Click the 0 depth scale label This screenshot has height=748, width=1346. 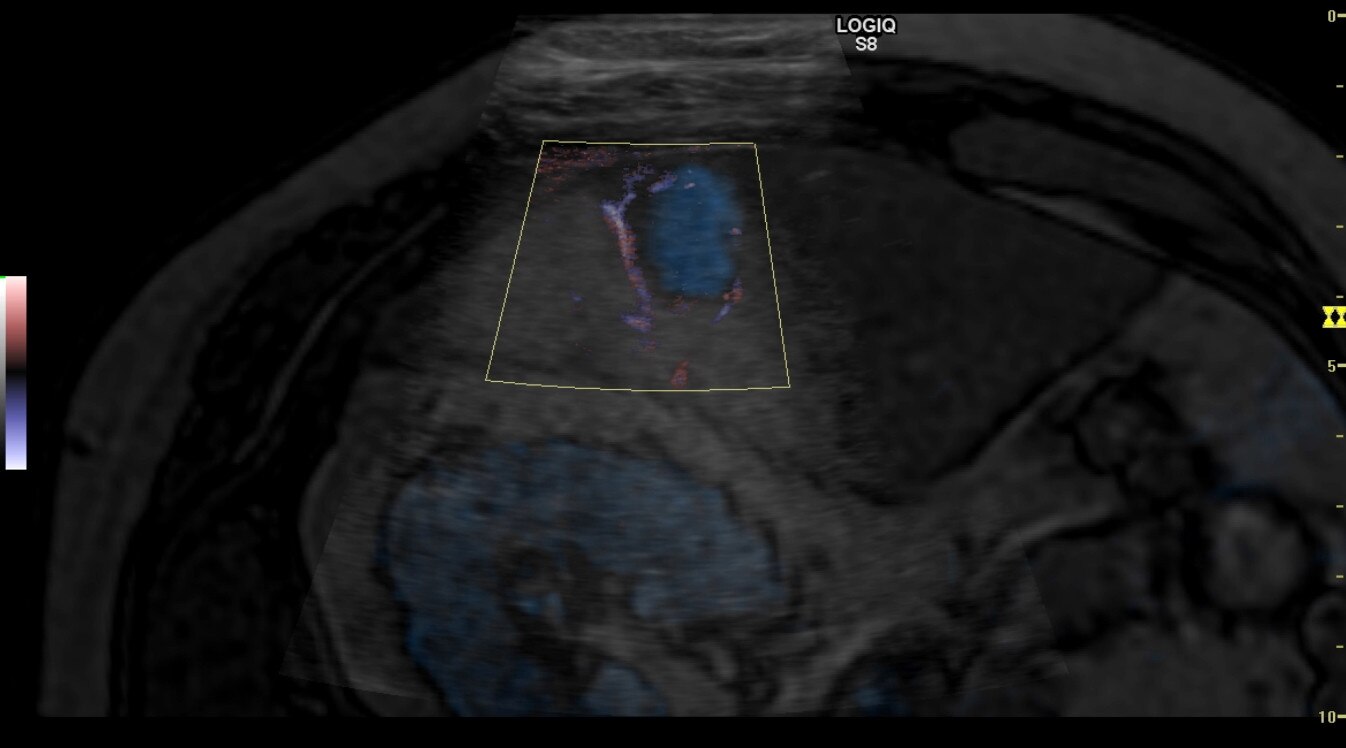click(1331, 16)
